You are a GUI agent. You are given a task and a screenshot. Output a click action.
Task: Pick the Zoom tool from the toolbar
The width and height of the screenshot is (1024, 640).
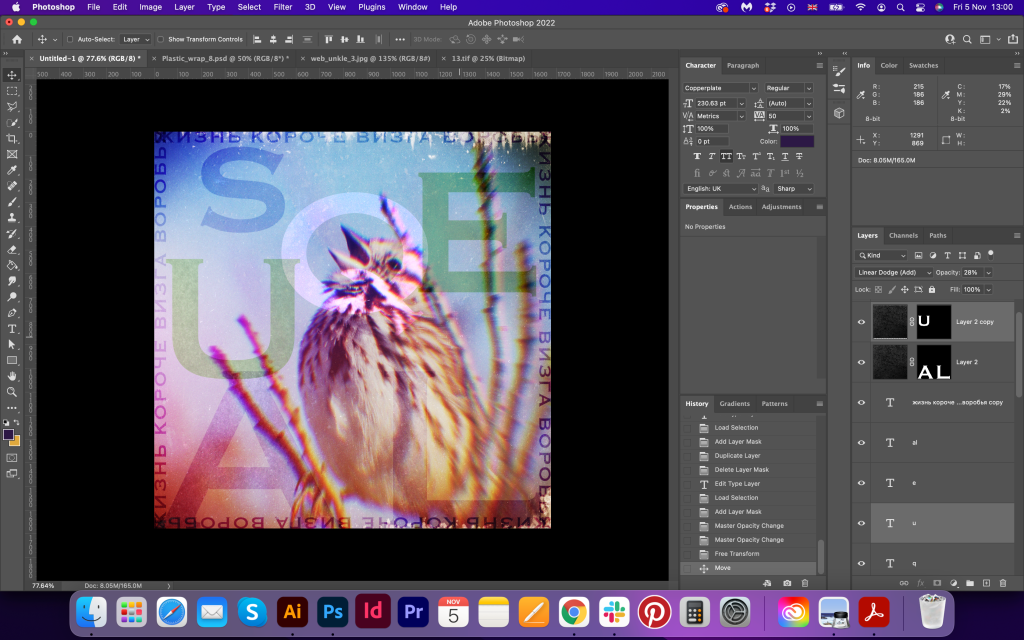[12, 392]
